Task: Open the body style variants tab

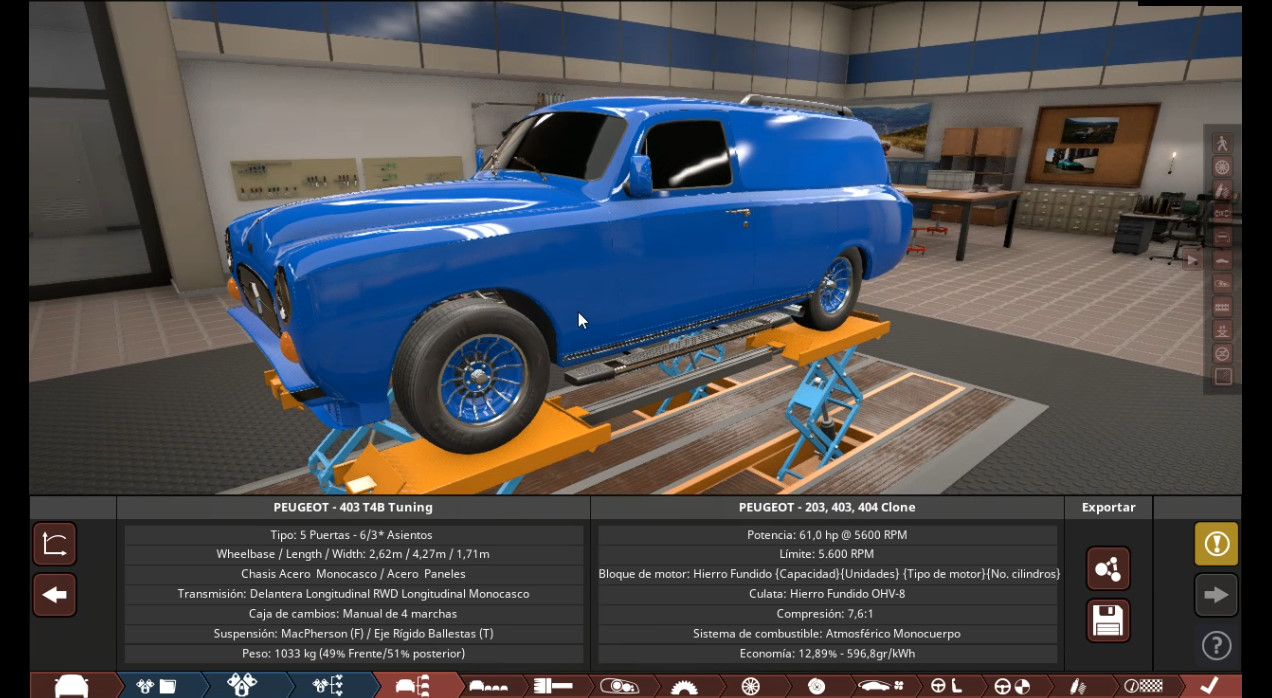Action: pos(488,685)
